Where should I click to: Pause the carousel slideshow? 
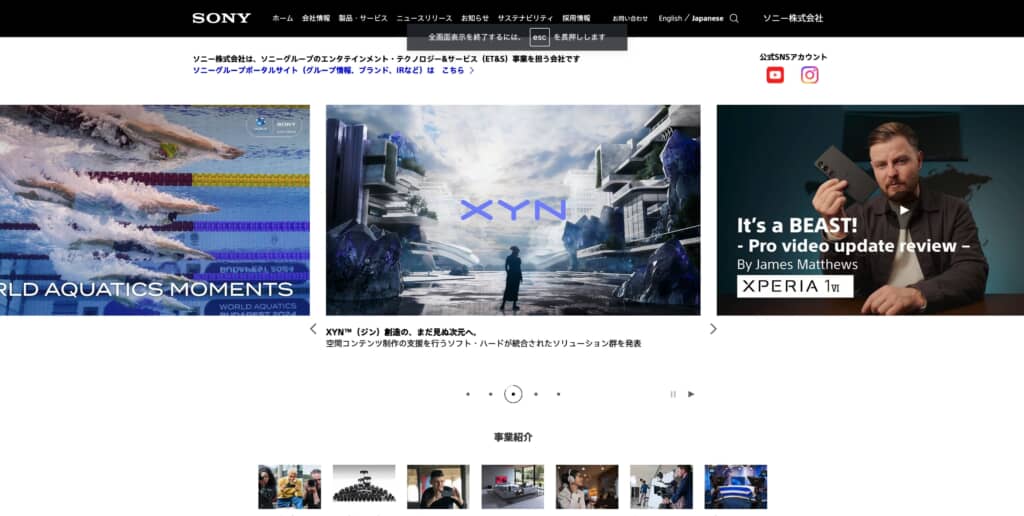point(673,394)
